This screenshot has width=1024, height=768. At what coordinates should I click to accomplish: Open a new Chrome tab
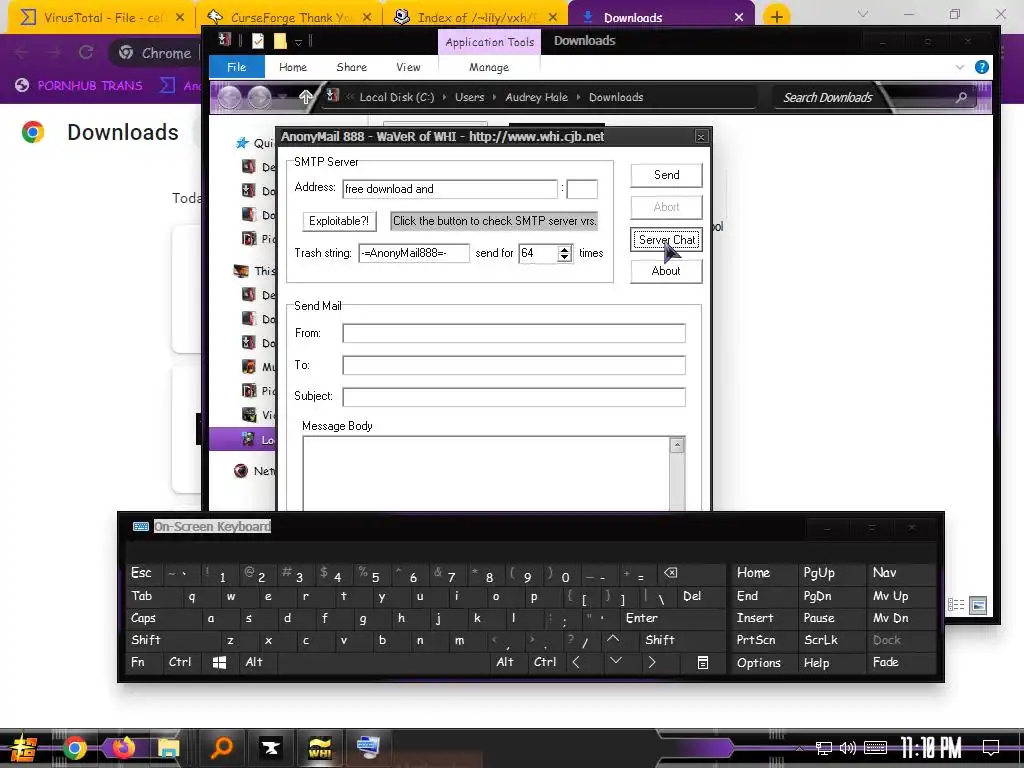tap(776, 17)
